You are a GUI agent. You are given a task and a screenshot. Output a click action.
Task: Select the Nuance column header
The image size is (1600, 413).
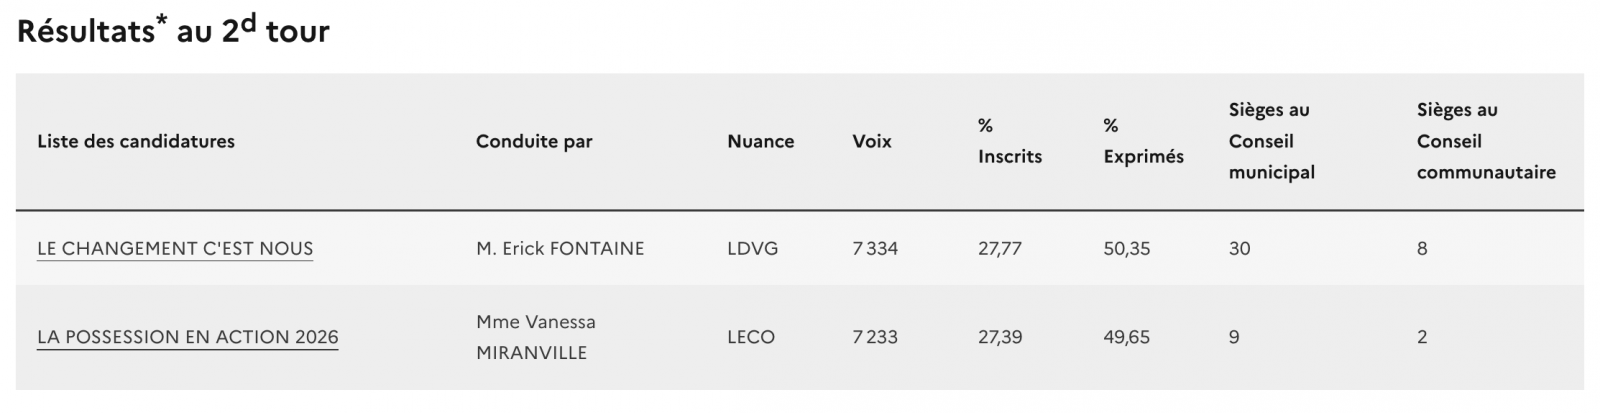pyautogui.click(x=760, y=141)
